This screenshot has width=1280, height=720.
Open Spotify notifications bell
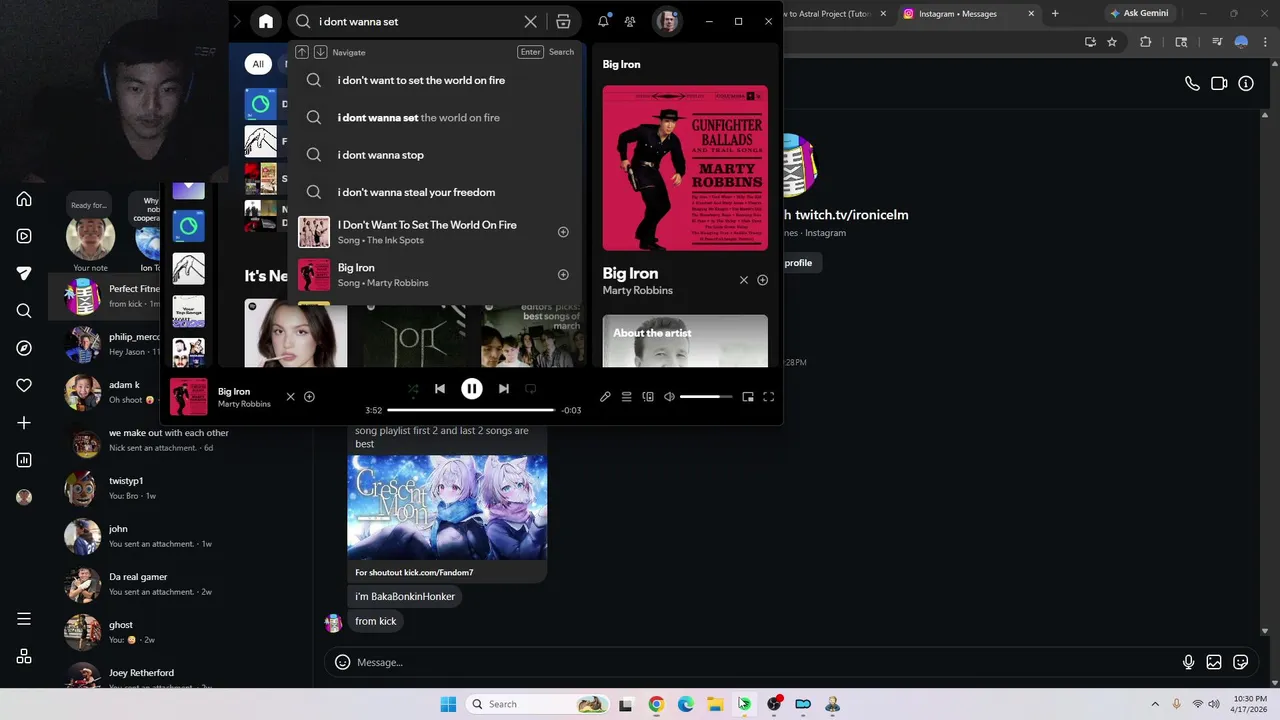(603, 21)
